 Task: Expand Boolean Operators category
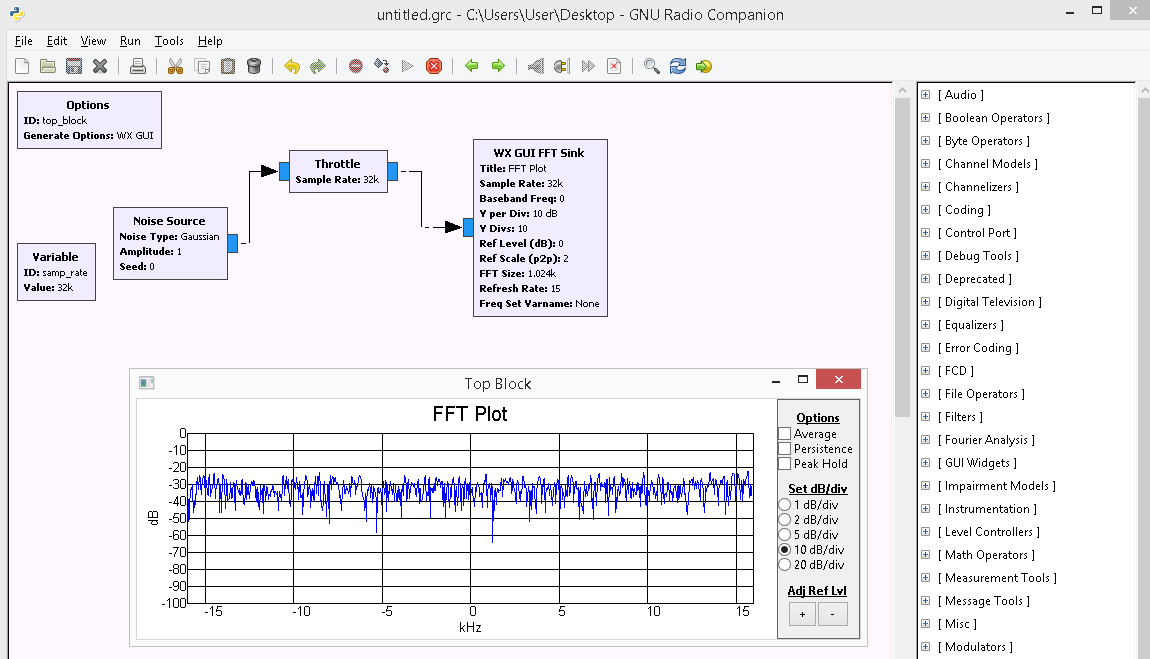(926, 117)
